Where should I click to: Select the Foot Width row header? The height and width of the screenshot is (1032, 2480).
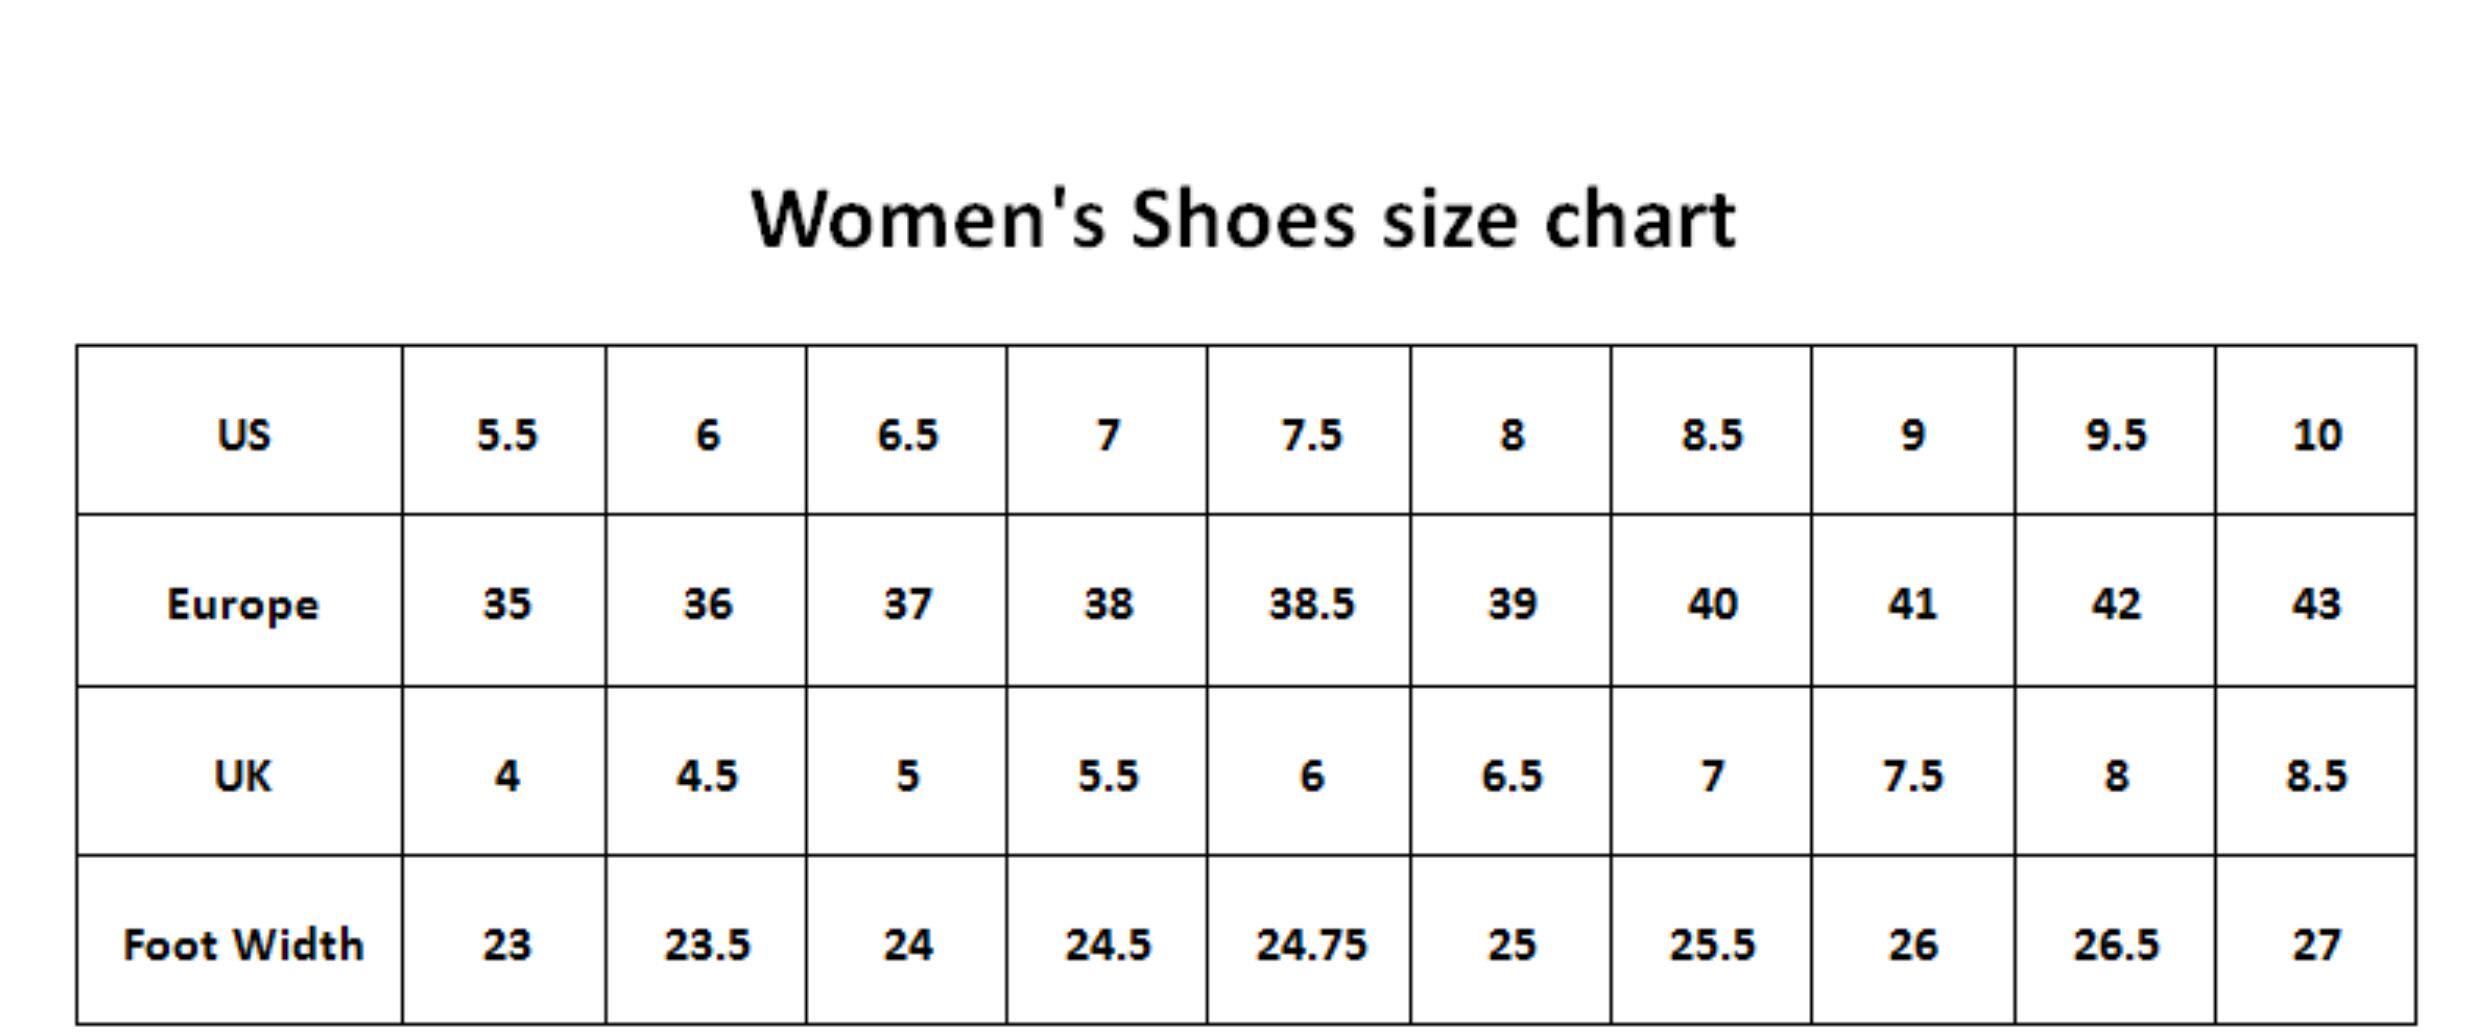(x=242, y=945)
